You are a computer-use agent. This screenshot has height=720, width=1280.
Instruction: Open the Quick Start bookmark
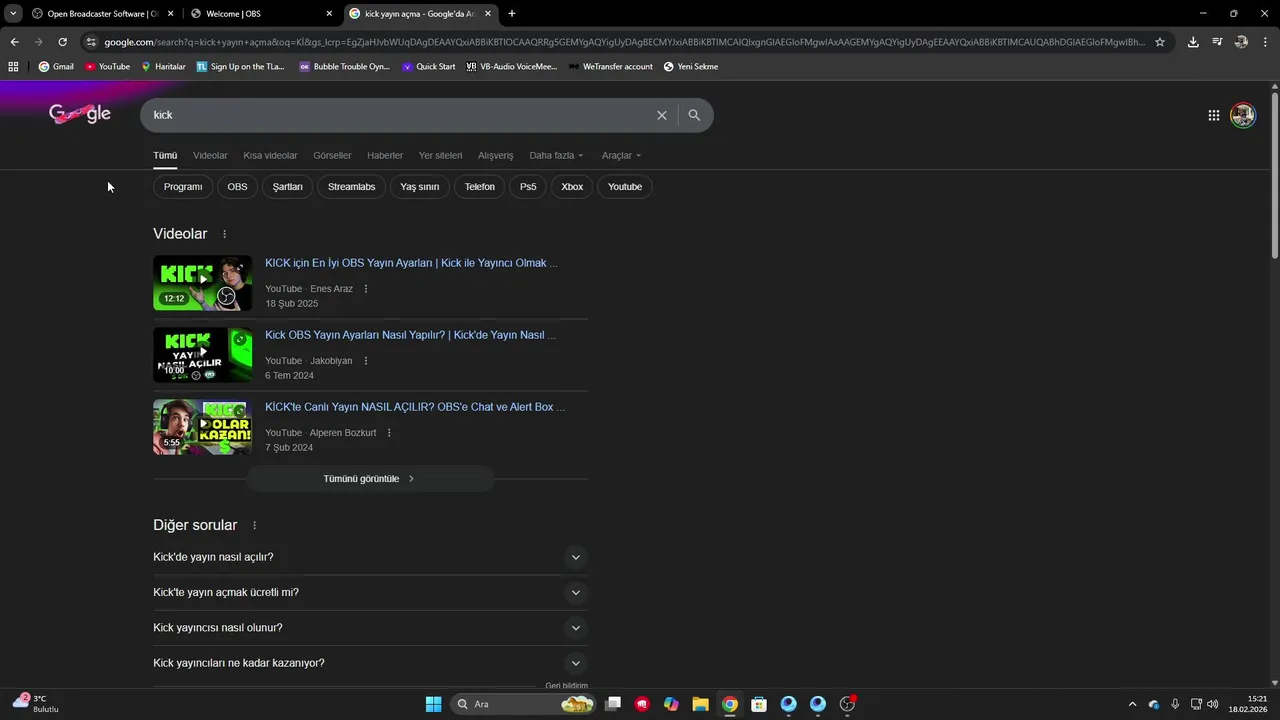tap(429, 66)
